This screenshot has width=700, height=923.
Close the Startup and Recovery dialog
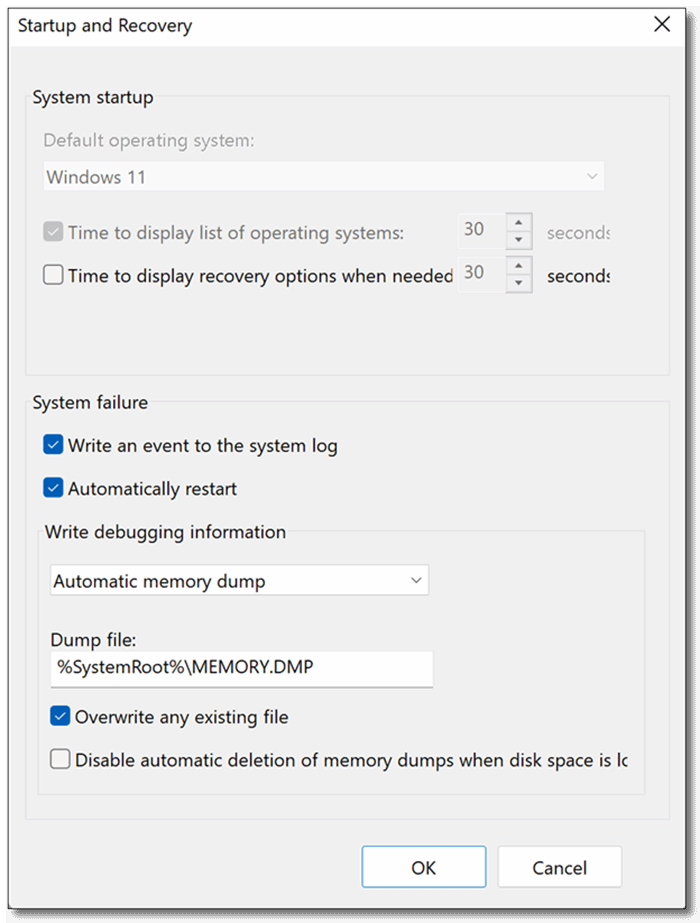tap(661, 25)
